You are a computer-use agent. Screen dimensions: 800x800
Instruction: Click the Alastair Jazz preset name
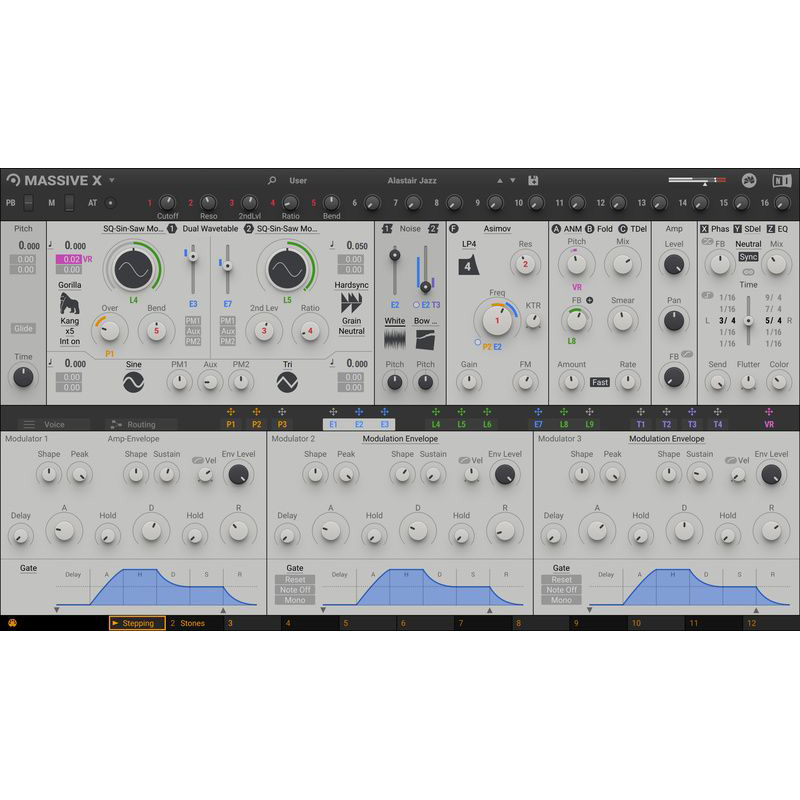pos(412,181)
